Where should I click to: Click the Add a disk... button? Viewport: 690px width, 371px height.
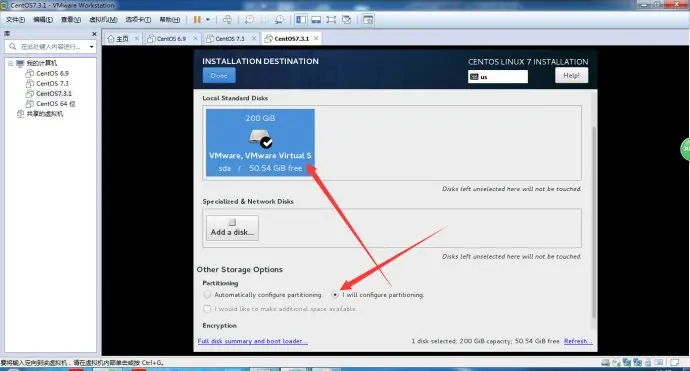(x=232, y=228)
